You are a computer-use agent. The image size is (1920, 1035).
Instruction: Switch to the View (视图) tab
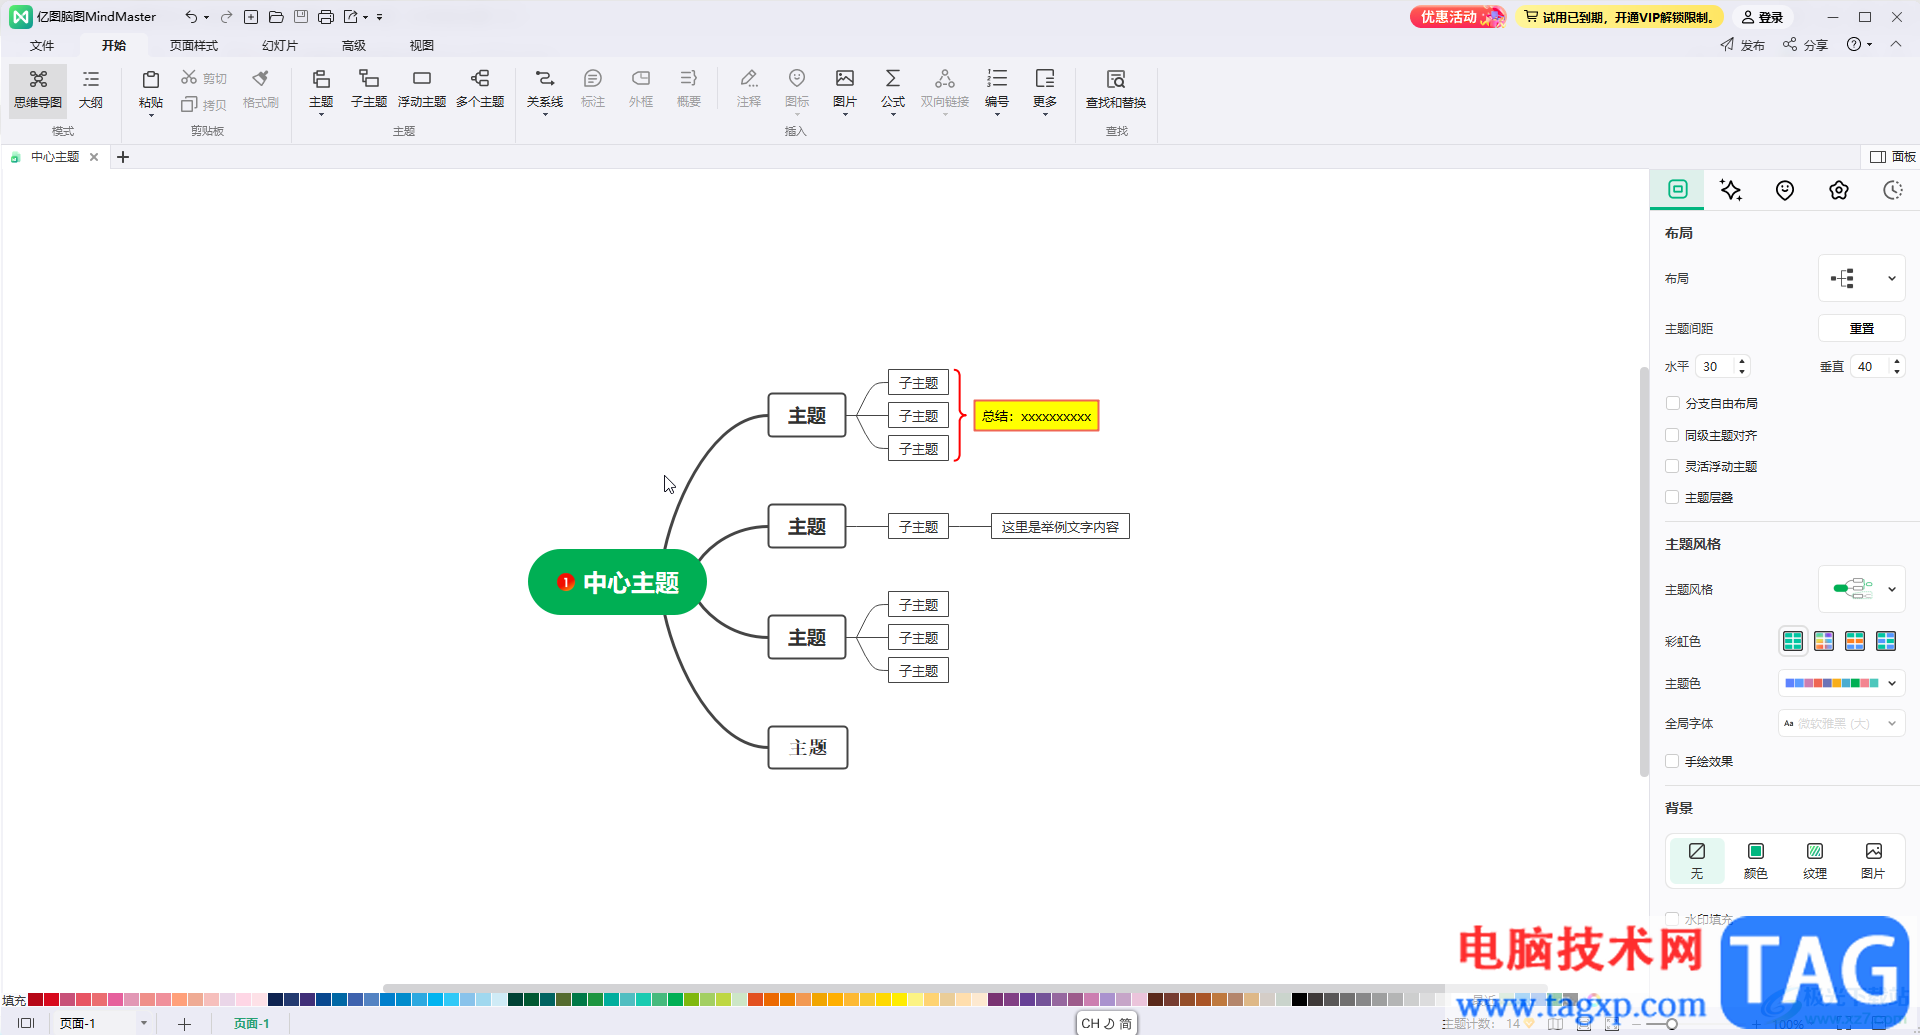click(422, 45)
